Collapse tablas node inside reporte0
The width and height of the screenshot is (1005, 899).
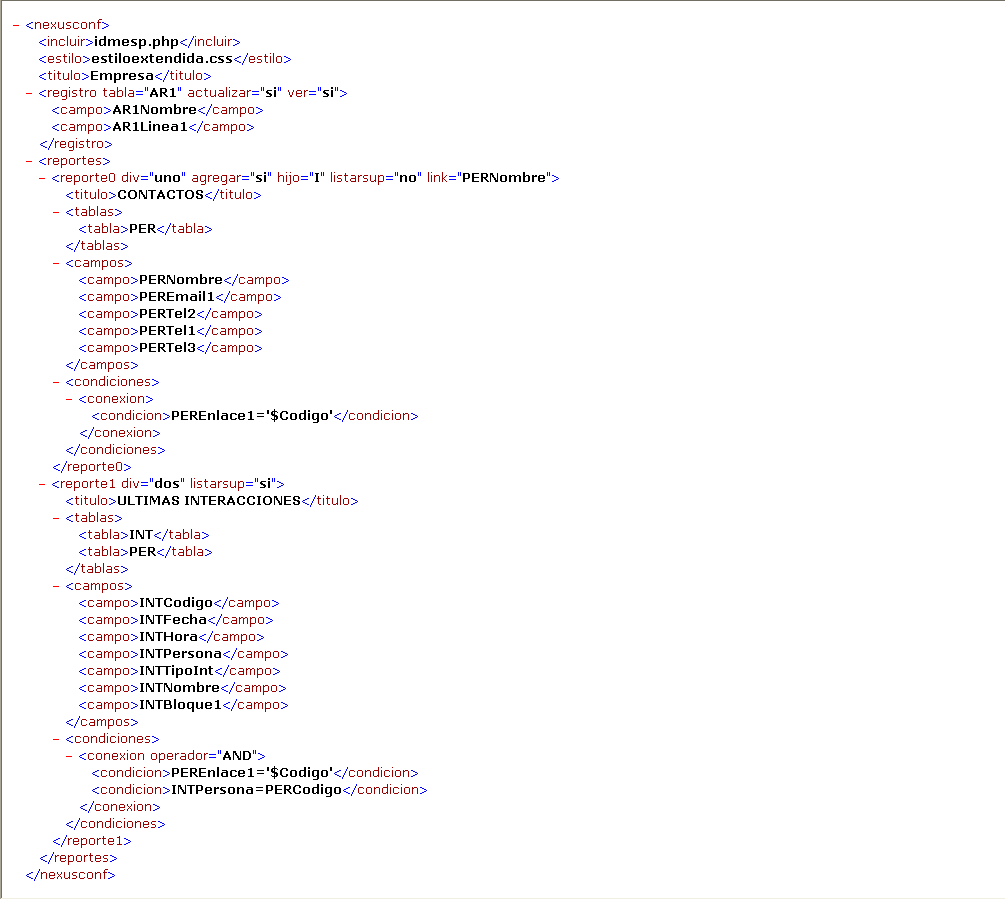pos(55,211)
